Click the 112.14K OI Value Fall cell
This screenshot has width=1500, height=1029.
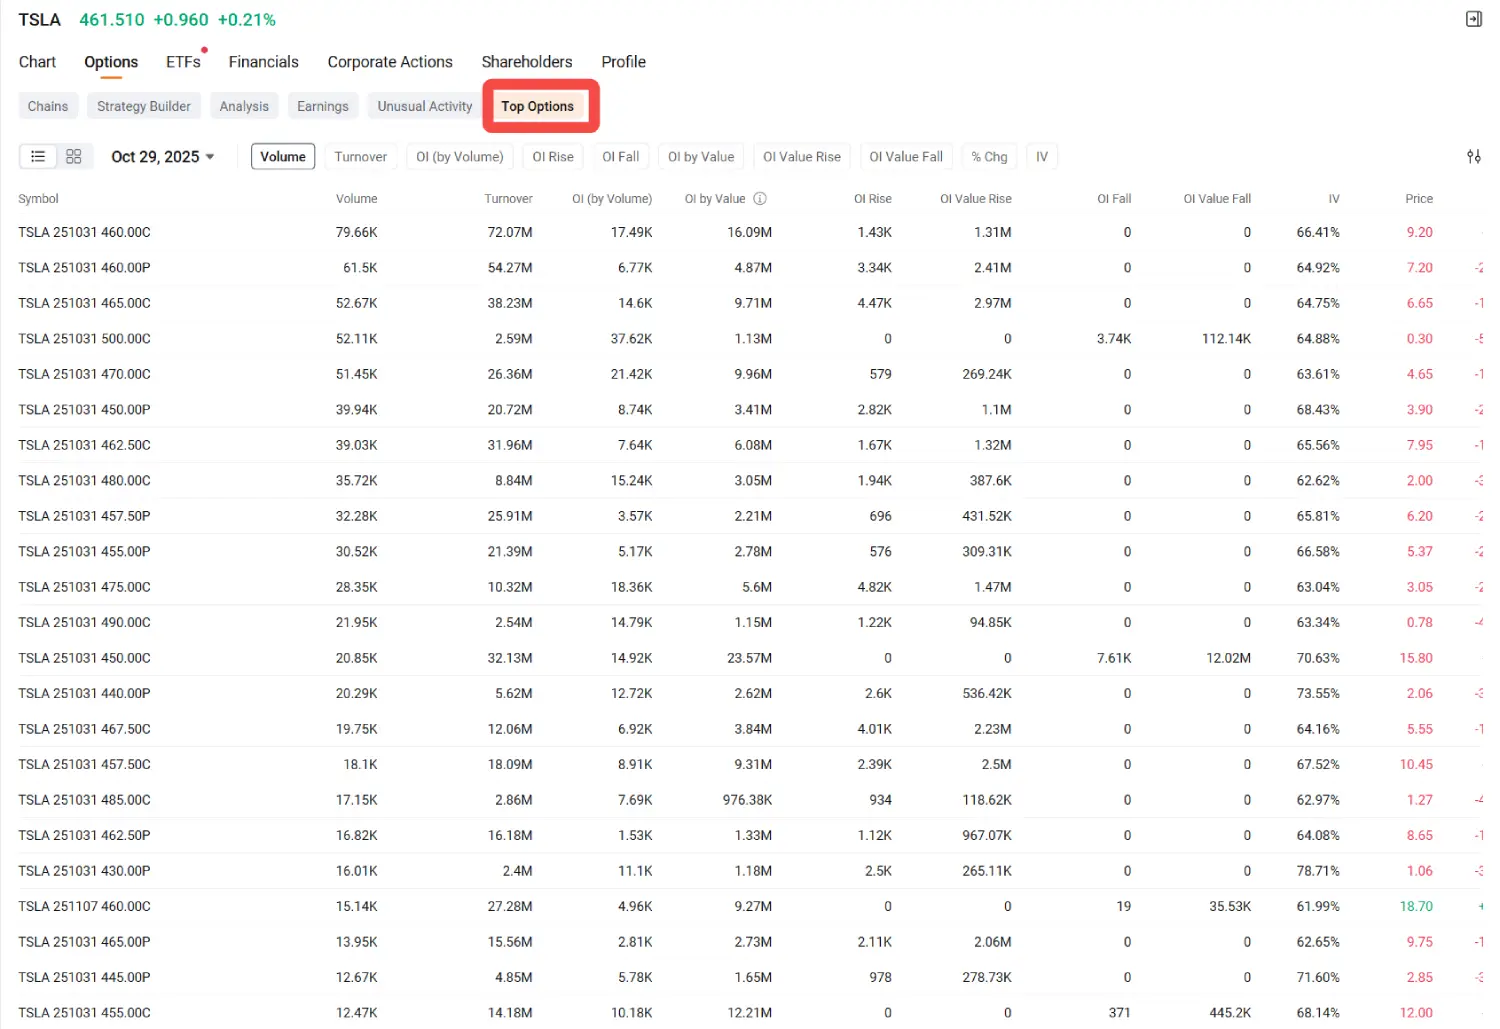coord(1226,339)
